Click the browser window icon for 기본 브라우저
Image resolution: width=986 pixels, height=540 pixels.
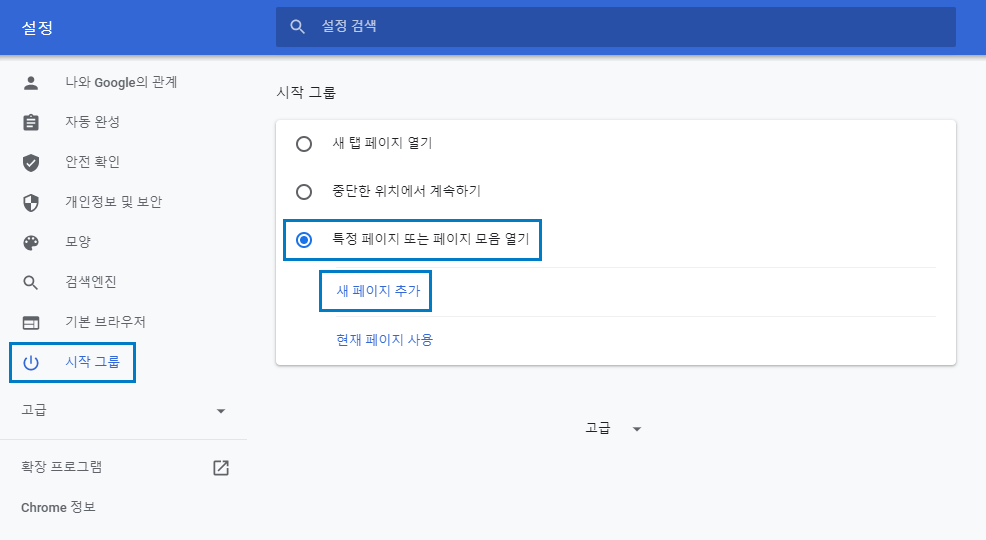point(31,323)
